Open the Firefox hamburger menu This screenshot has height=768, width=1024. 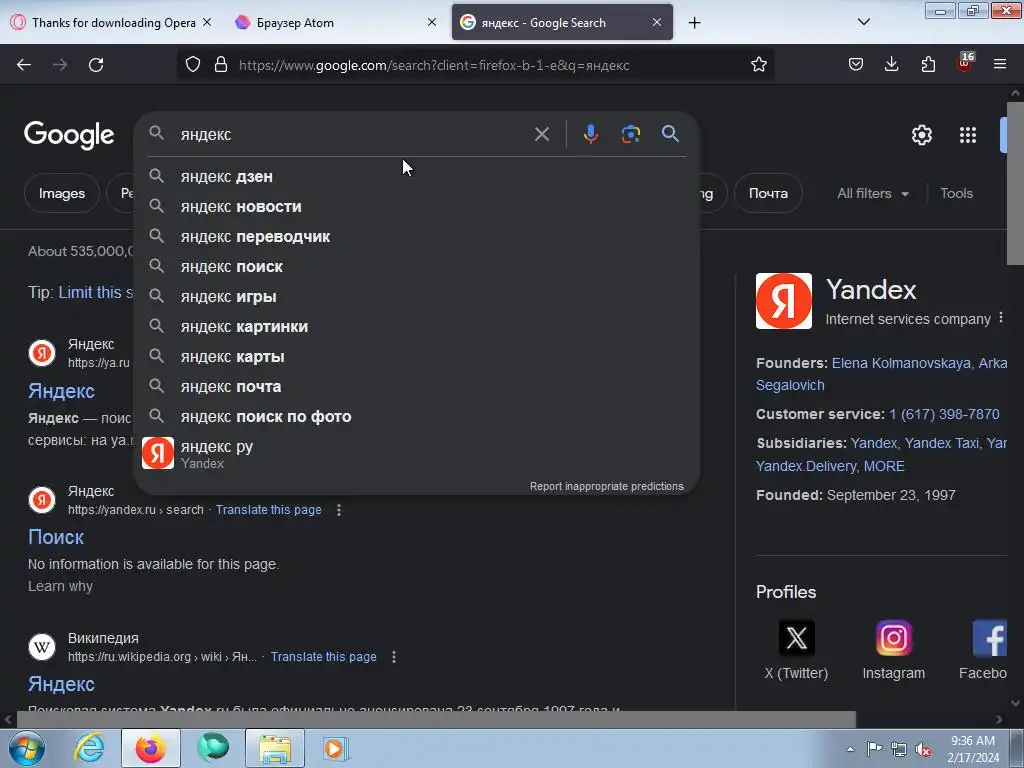(x=999, y=65)
